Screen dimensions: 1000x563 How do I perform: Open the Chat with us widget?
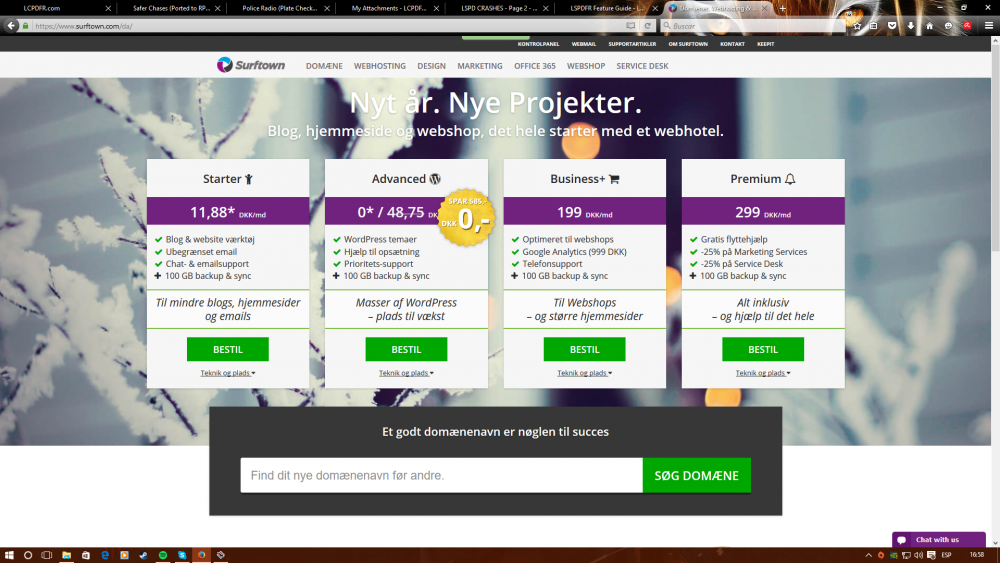(938, 539)
